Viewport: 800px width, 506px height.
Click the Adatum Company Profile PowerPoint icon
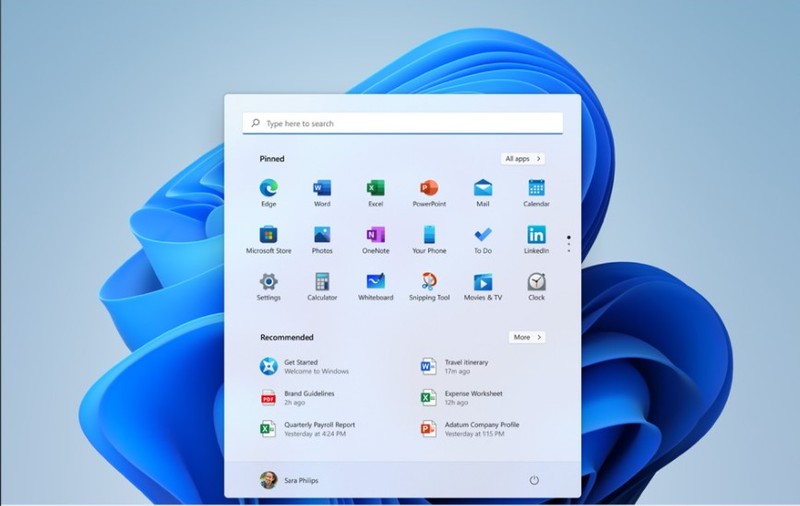(428, 428)
